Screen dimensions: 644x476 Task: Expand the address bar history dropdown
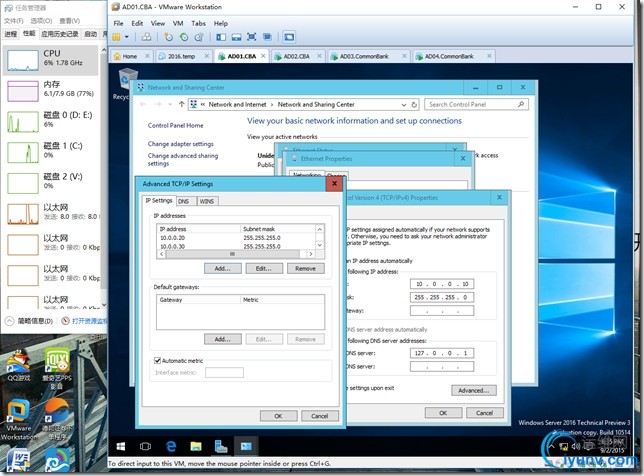coord(404,105)
